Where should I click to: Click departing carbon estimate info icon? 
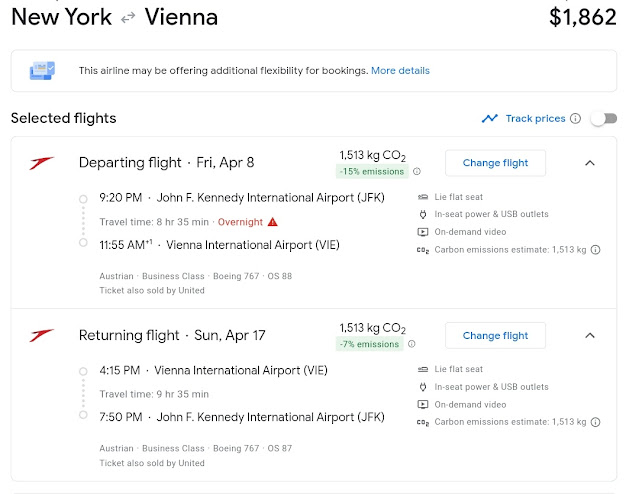[596, 250]
